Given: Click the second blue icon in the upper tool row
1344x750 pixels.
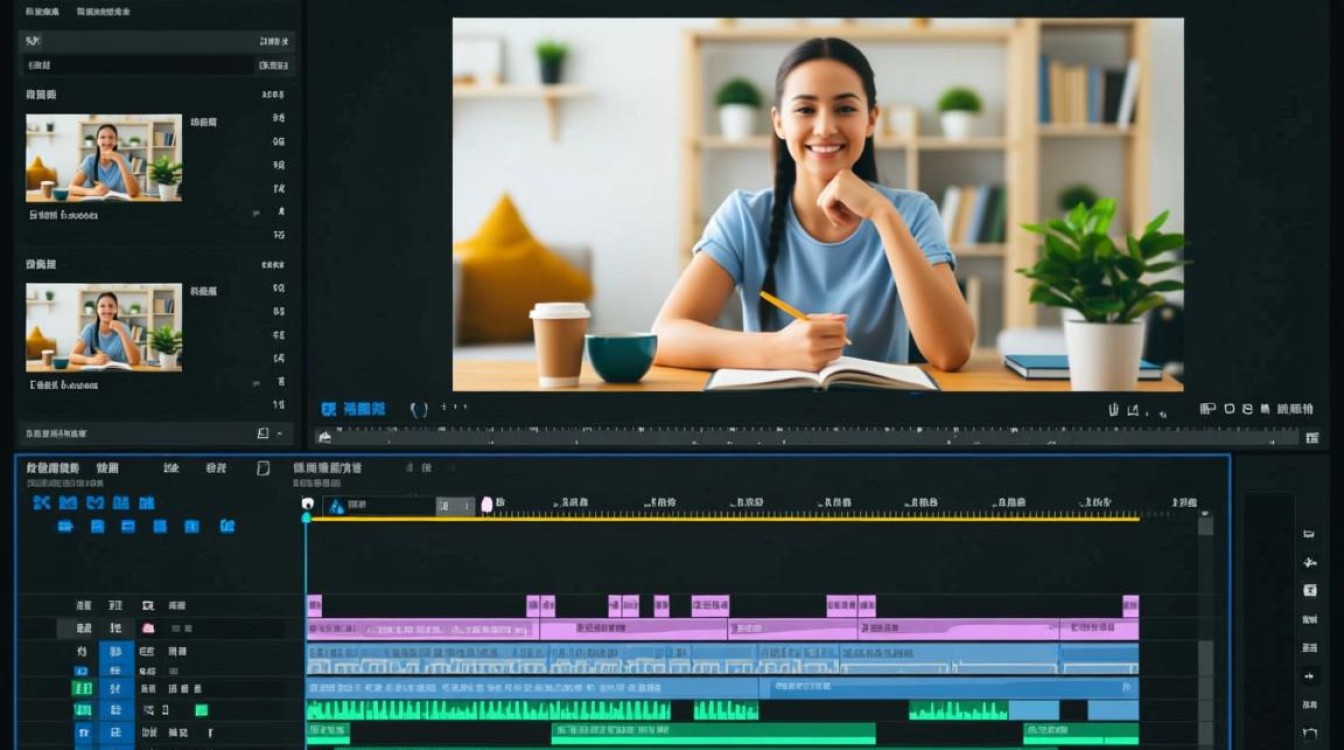Looking at the screenshot, I should pos(68,503).
